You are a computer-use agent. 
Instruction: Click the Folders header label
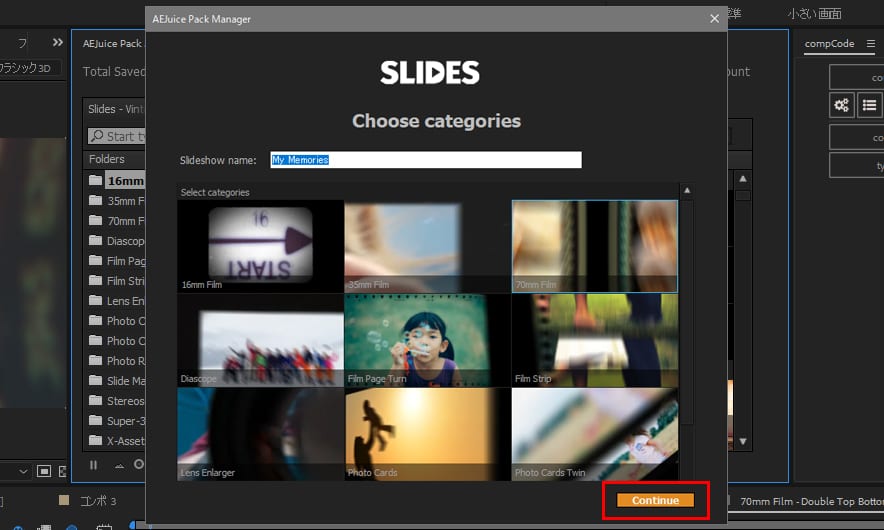[107, 159]
